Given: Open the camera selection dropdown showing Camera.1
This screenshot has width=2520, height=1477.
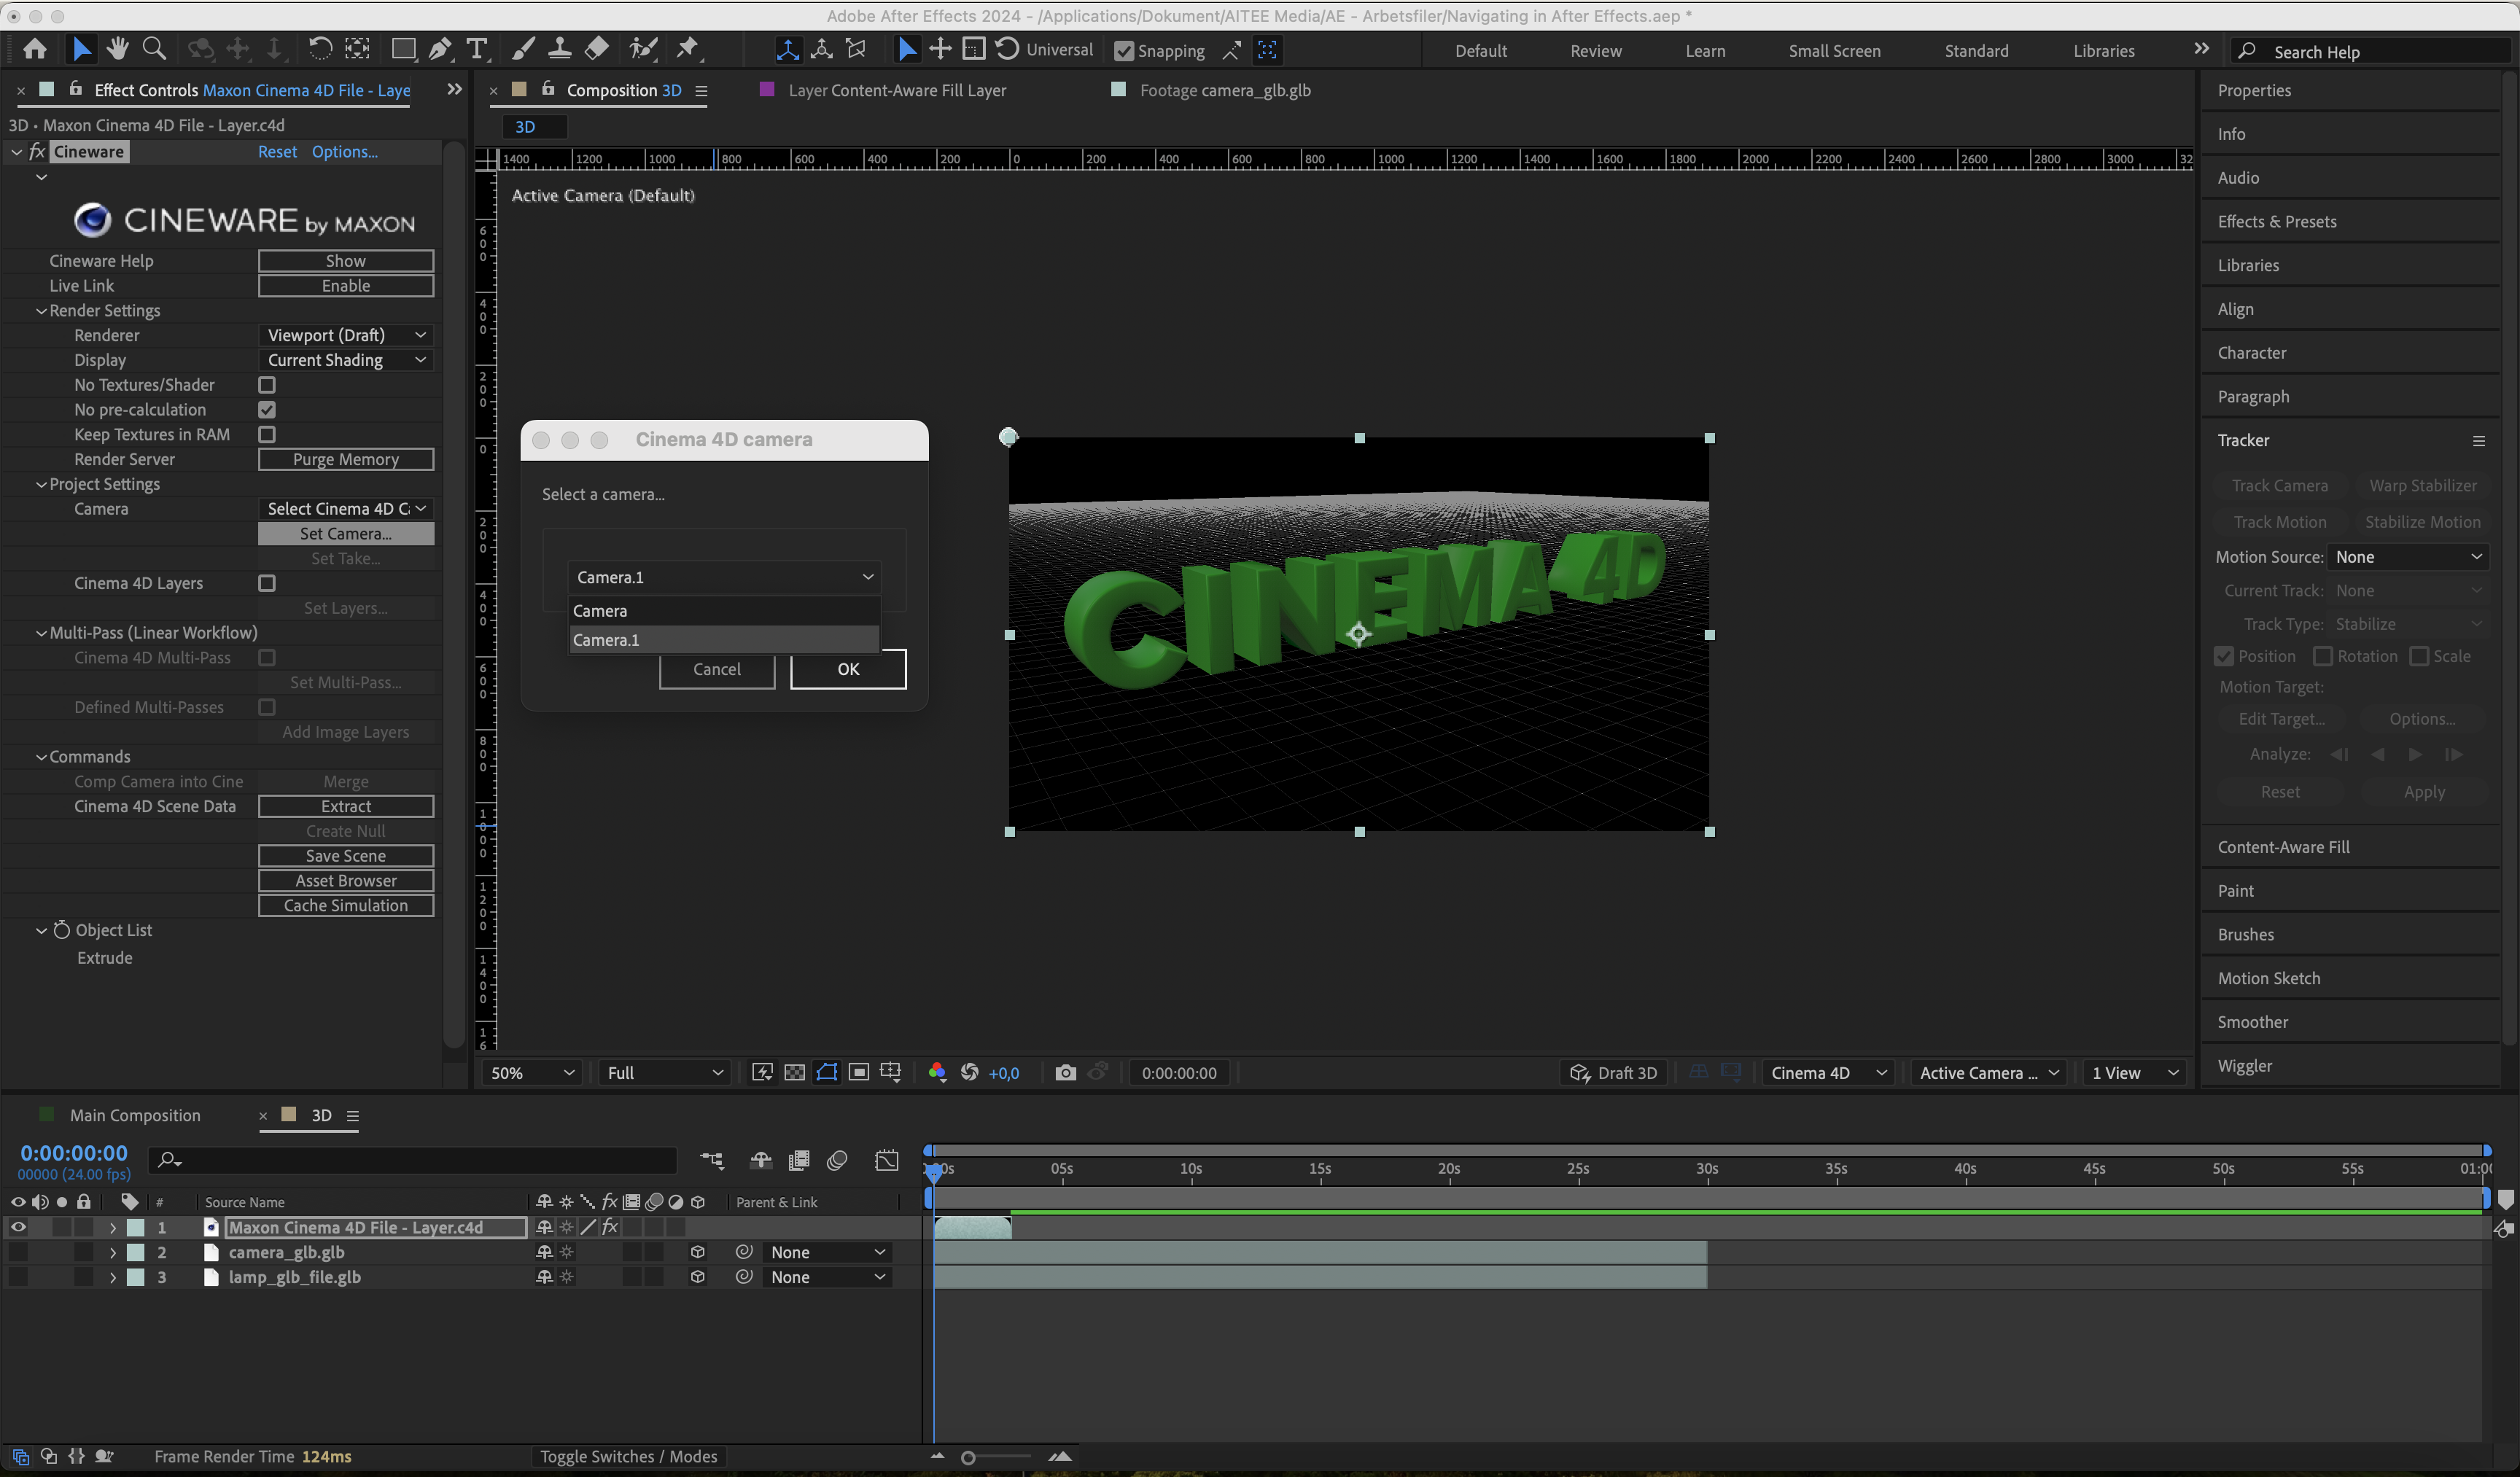Looking at the screenshot, I should tap(723, 577).
